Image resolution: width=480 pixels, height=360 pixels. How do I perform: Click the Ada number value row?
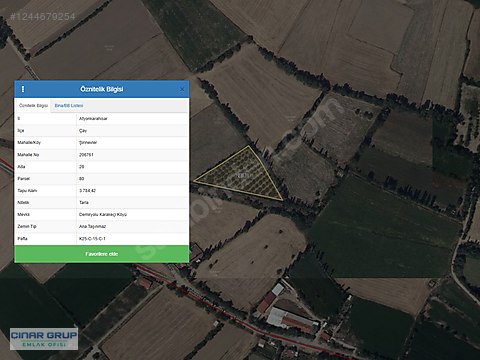132,167
